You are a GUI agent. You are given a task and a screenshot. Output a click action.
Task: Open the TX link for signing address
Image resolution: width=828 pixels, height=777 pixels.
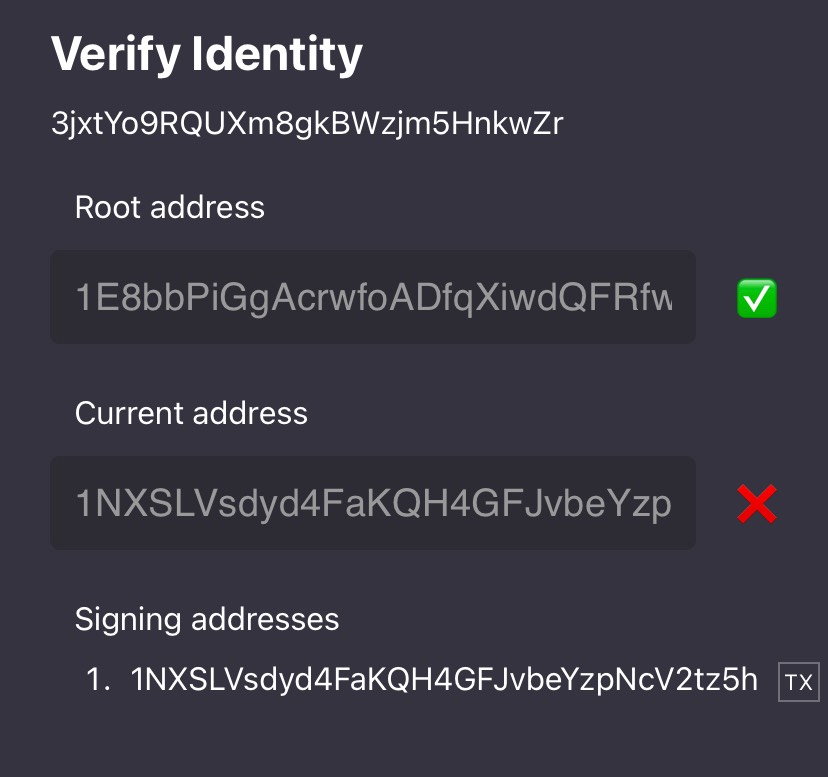(x=798, y=683)
